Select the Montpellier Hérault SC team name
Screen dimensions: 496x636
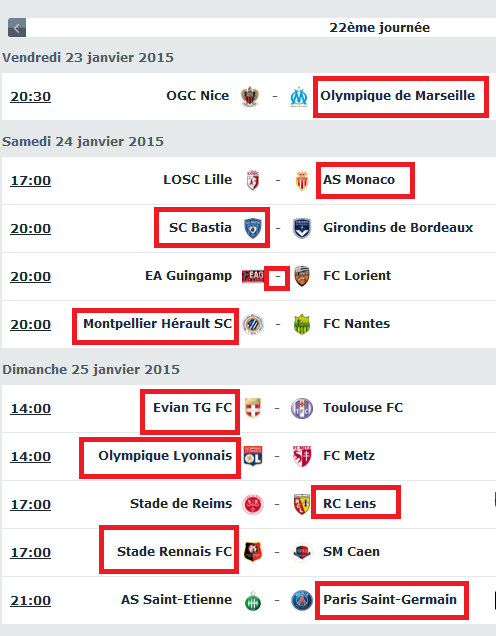[x=157, y=324]
